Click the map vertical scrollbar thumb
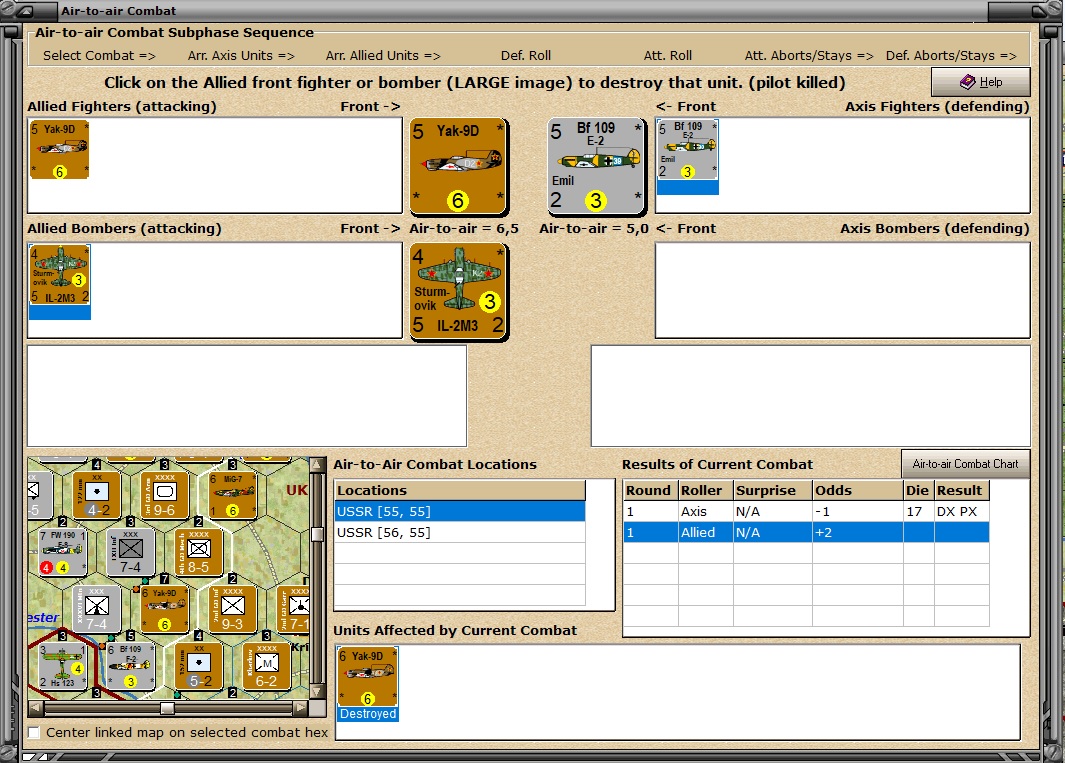Viewport: 1065px width, 763px height. pos(317,534)
